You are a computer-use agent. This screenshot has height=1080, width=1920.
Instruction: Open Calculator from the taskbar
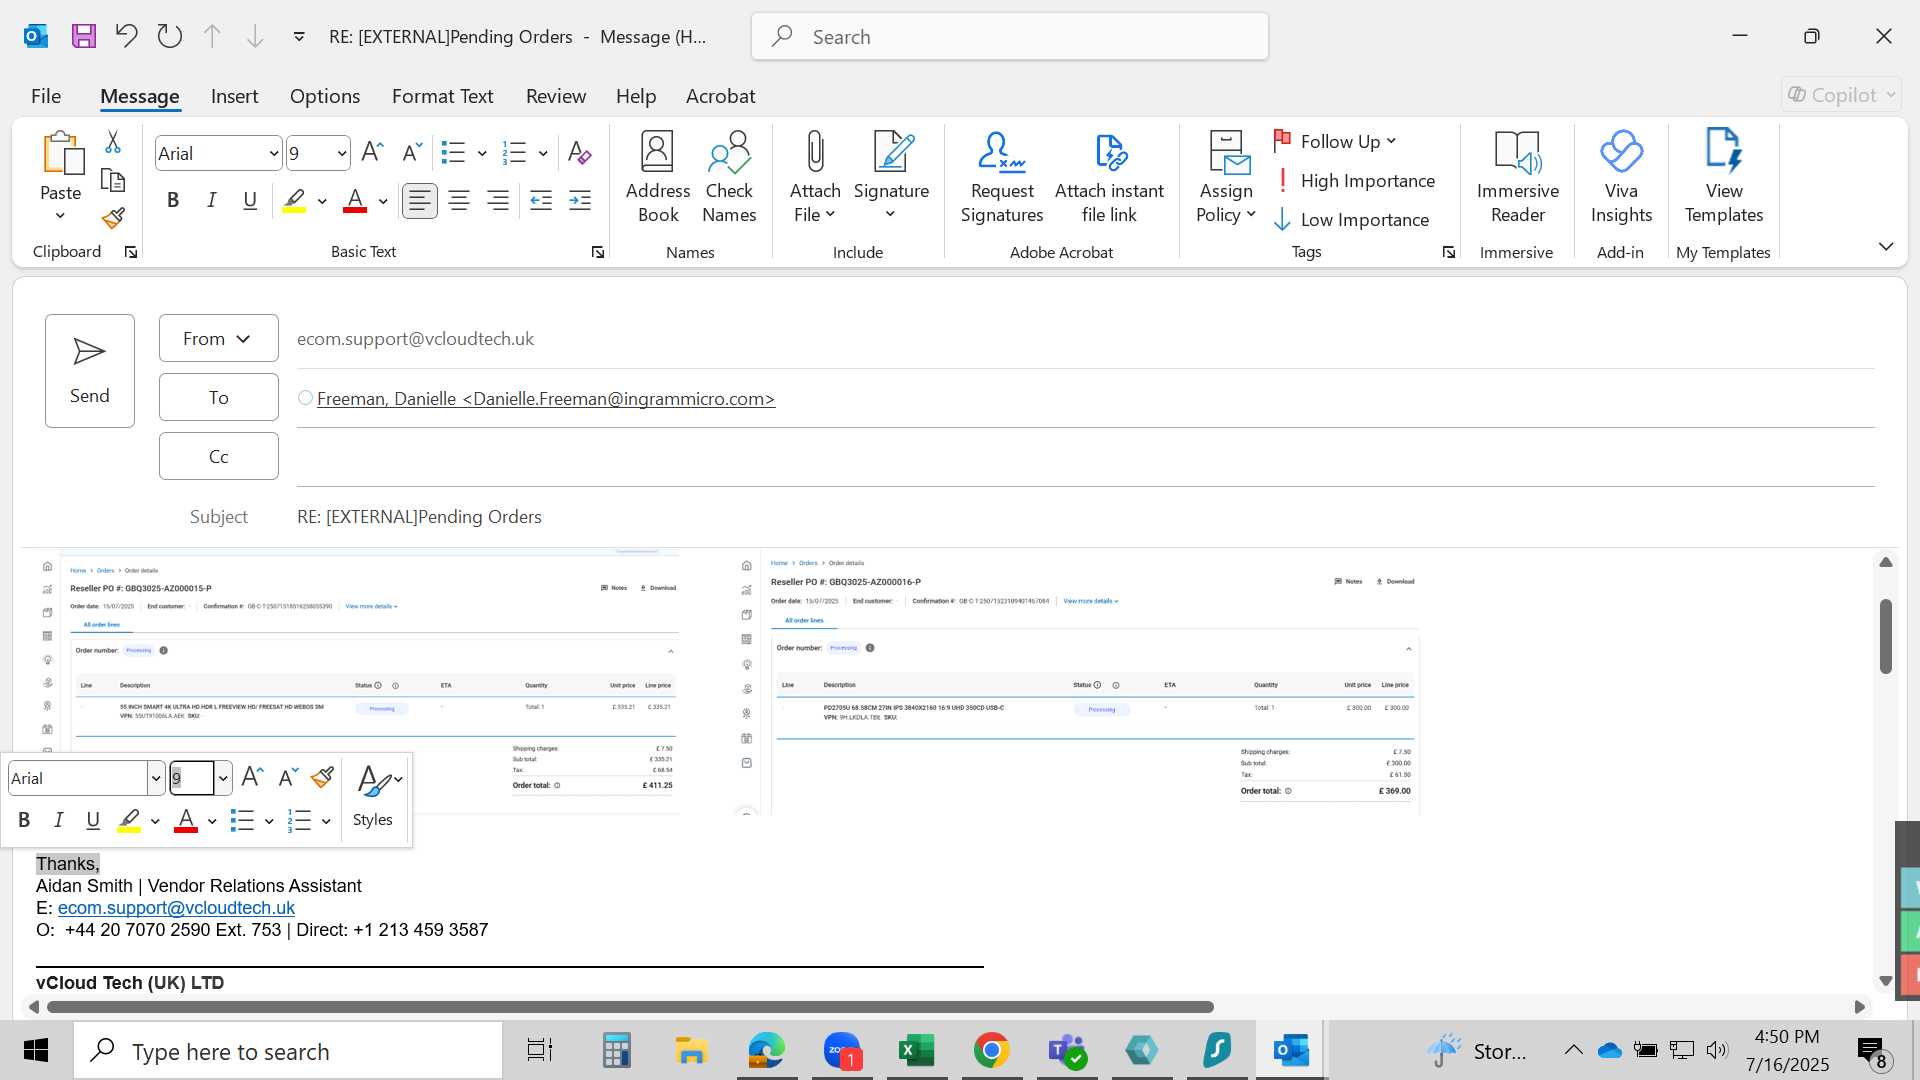click(616, 1051)
